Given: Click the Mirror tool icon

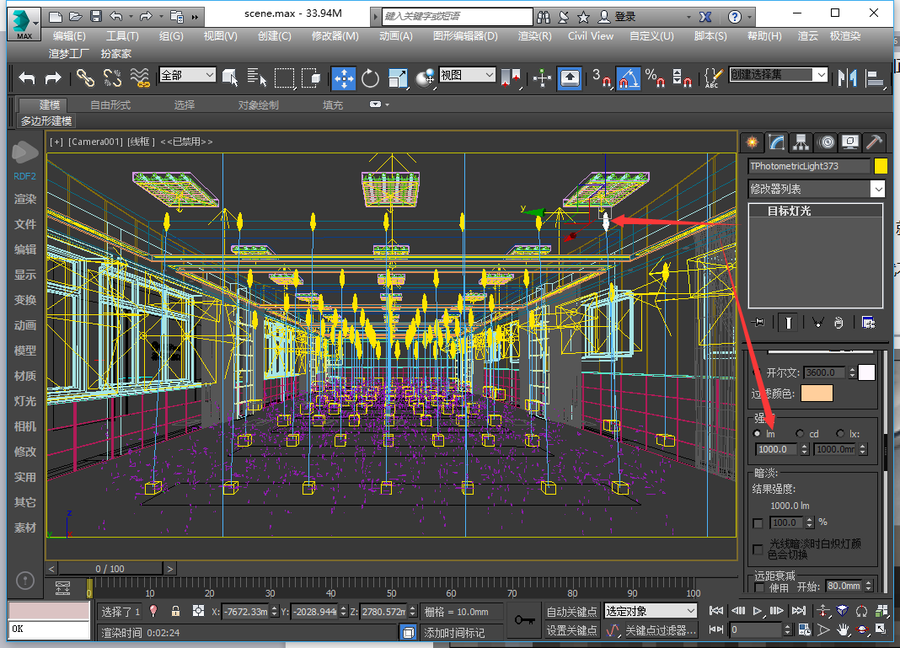Looking at the screenshot, I should 847,77.
